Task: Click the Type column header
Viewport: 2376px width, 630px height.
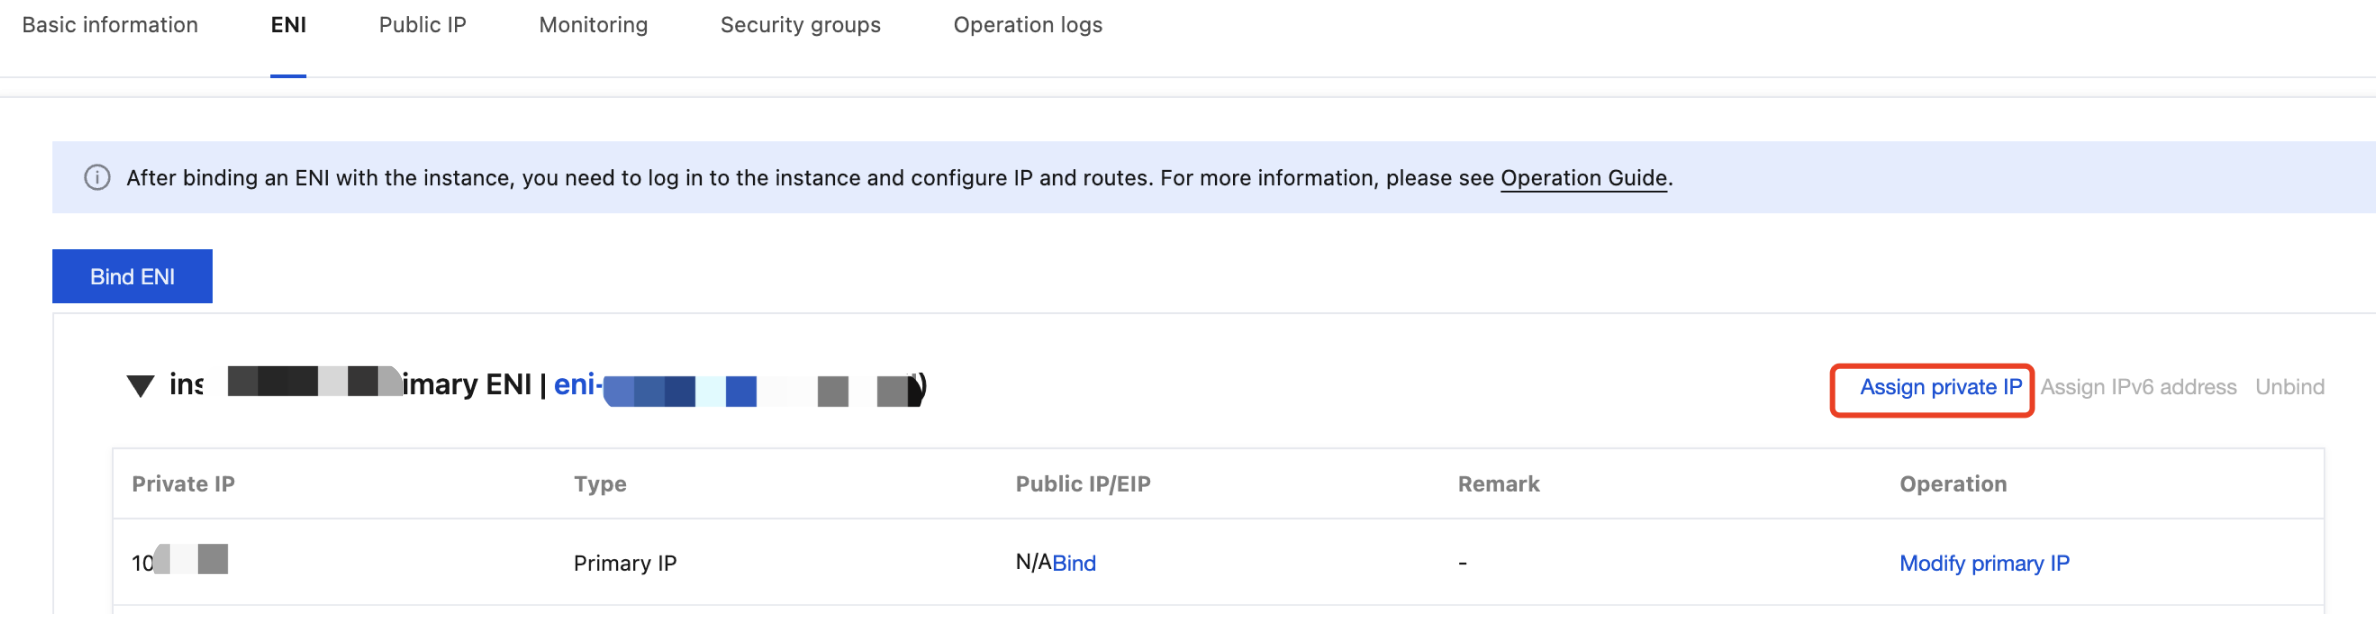Action: point(600,484)
